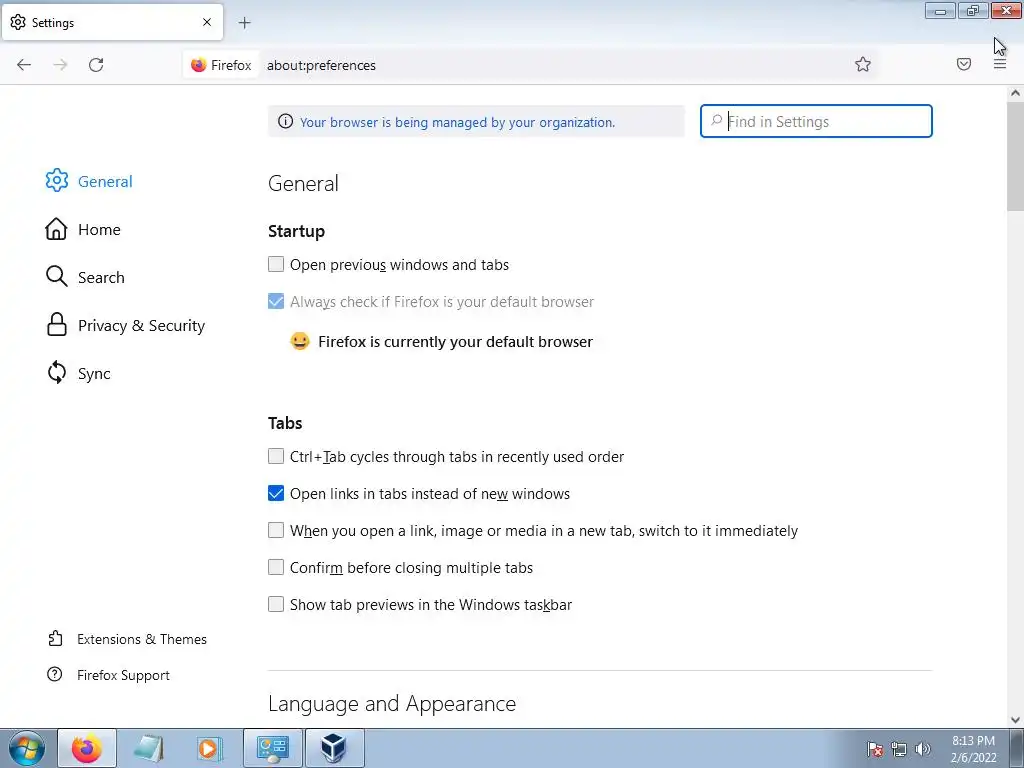
Task: Close the Settings tab
Action: click(x=207, y=22)
